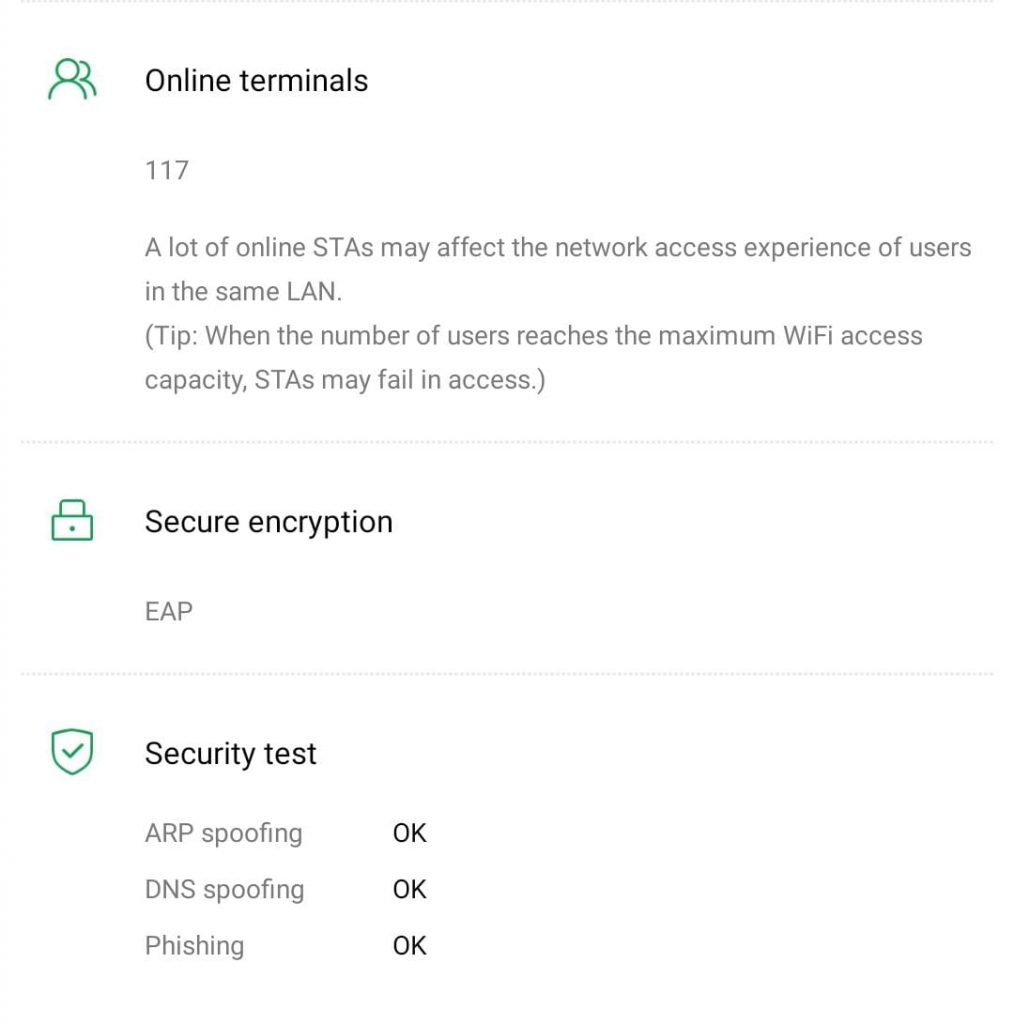Click the online STAs warning description

[557, 248]
